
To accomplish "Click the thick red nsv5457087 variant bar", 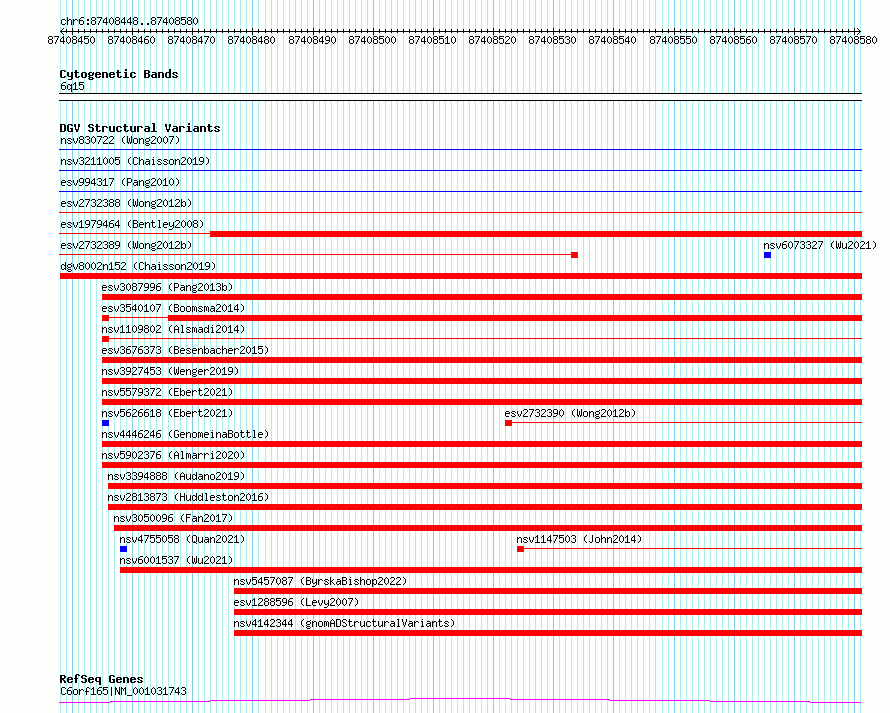I will [548, 592].
